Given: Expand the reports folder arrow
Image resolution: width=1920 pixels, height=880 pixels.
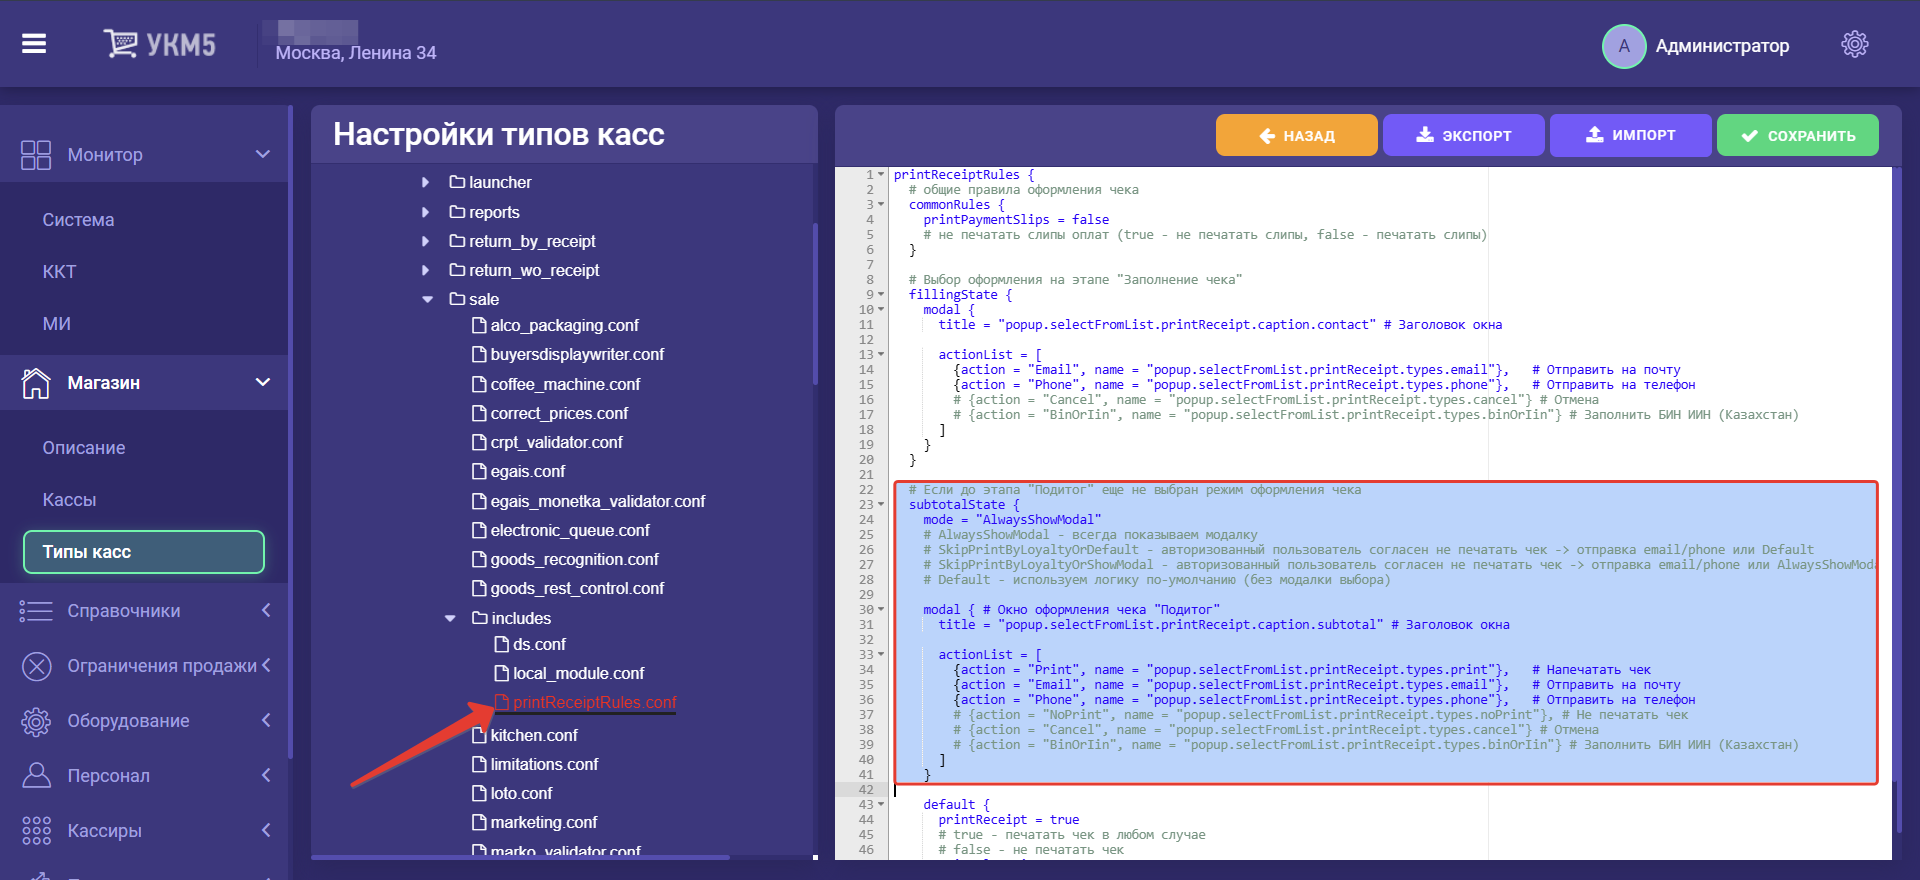Looking at the screenshot, I should (426, 212).
